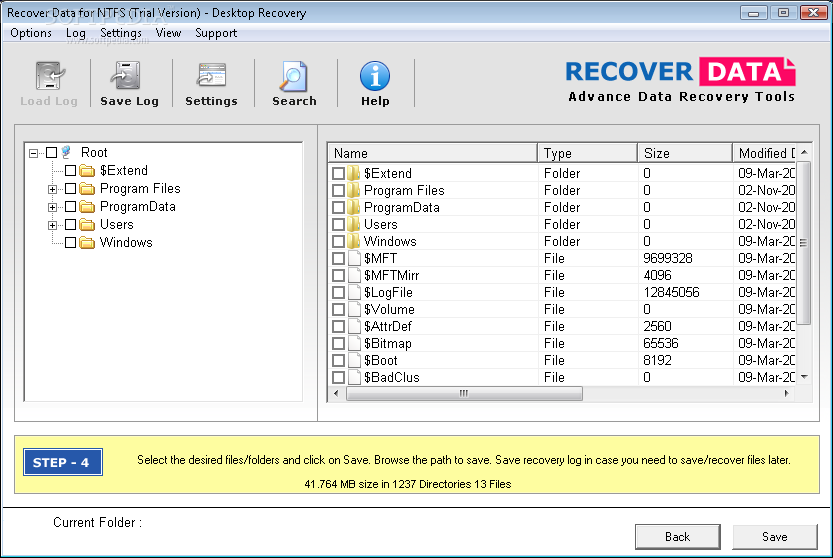Click the 65536 size value
Screen dimensions: 833x558
661,343
